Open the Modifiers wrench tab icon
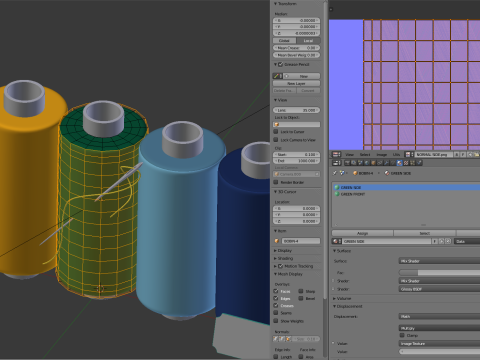Viewport: 480px width, 360px height. click(x=386, y=163)
